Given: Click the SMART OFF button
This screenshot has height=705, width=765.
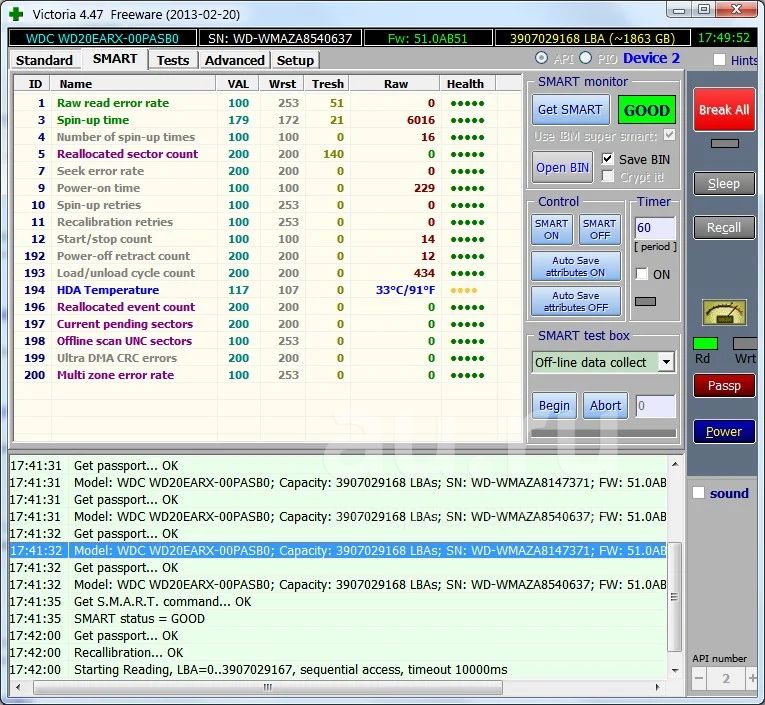Looking at the screenshot, I should coord(600,229).
